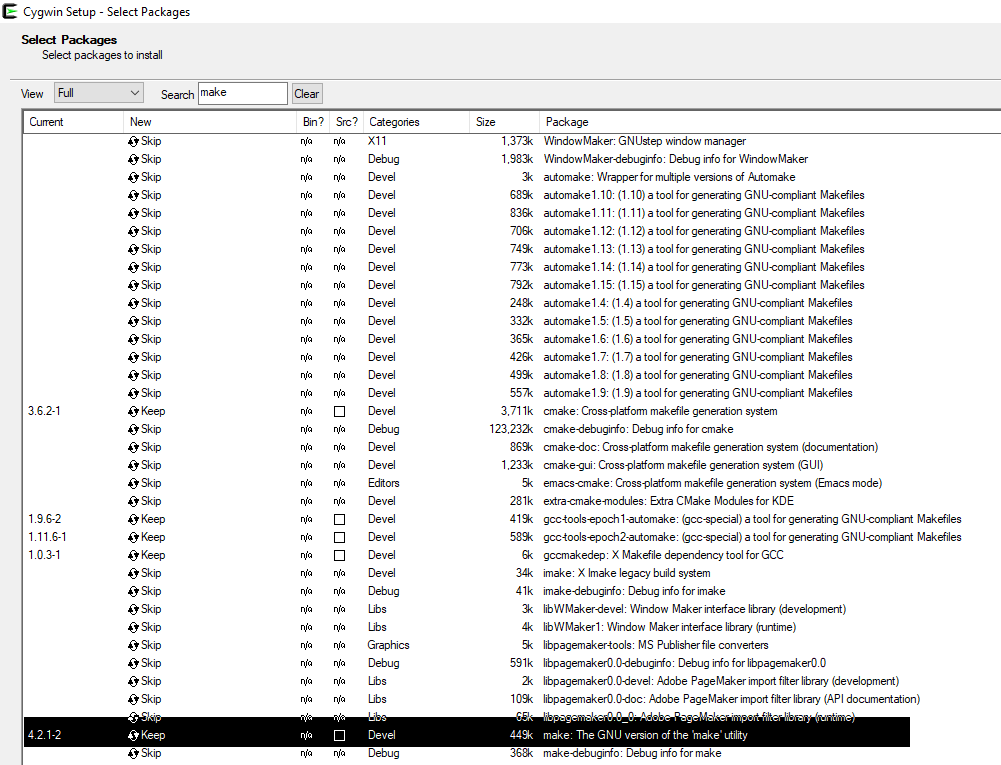Click the cycle icon for WindowMaker package
The height and width of the screenshot is (765, 1001).
(x=133, y=141)
